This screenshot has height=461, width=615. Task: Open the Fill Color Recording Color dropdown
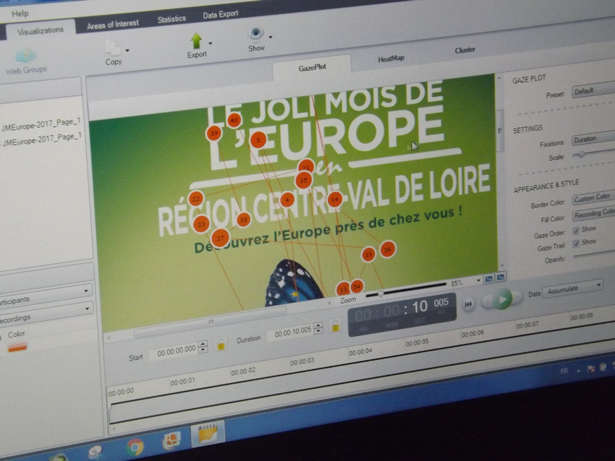[x=593, y=214]
